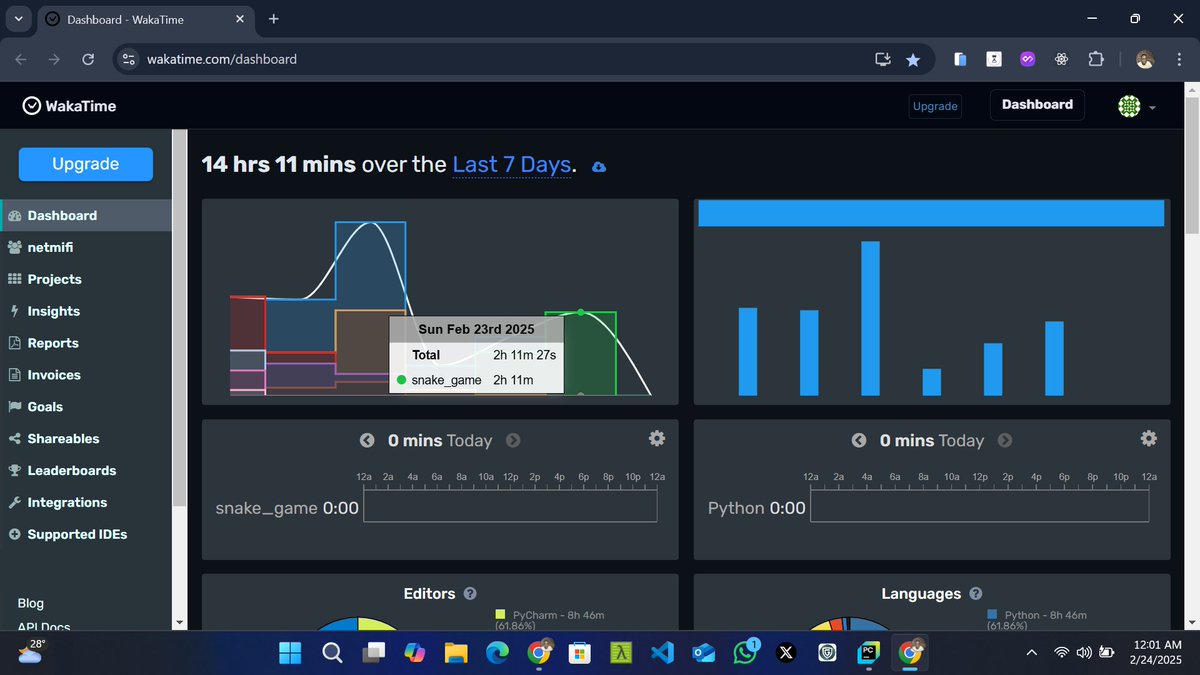
Task: Click the PyCharm legend color swatch
Action: pos(500,615)
